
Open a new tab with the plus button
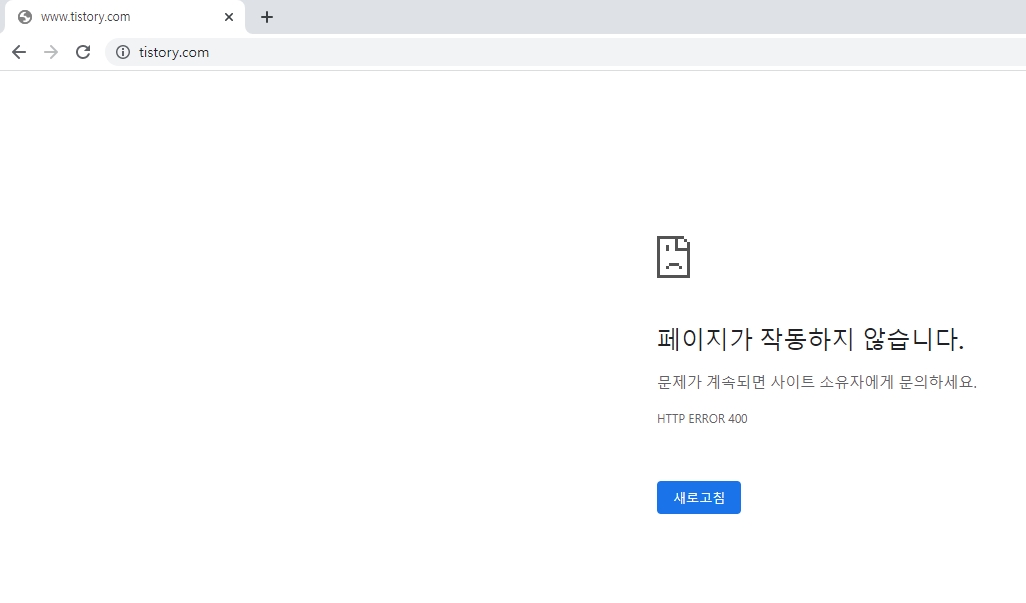[x=266, y=16]
